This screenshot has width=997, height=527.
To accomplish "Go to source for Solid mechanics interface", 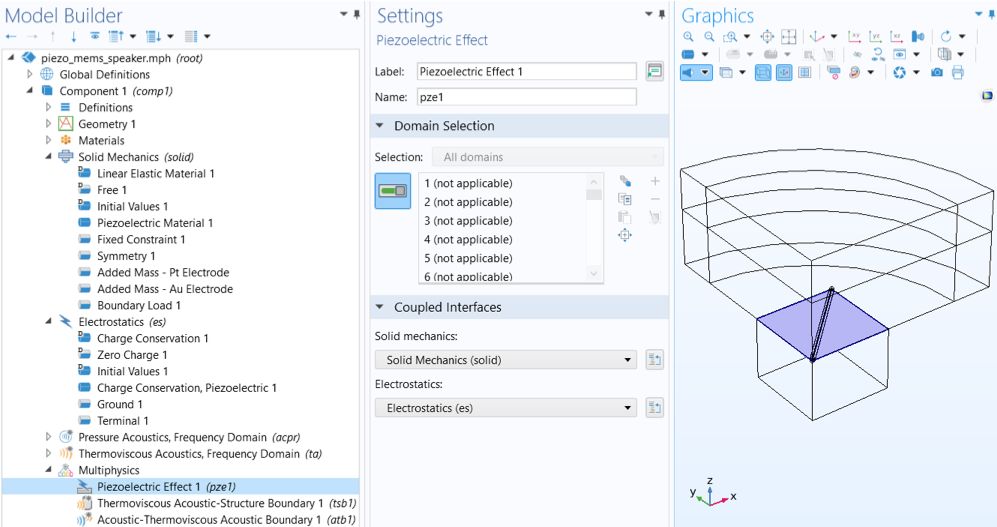I will click(655, 360).
